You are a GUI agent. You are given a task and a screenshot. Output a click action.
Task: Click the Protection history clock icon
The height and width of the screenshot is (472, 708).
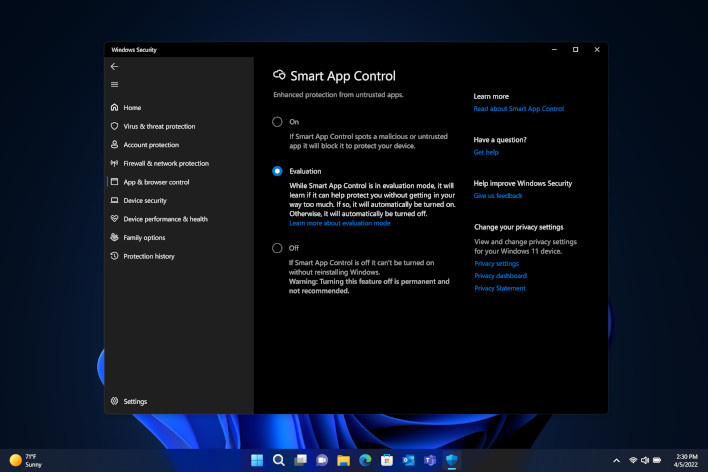tap(115, 256)
